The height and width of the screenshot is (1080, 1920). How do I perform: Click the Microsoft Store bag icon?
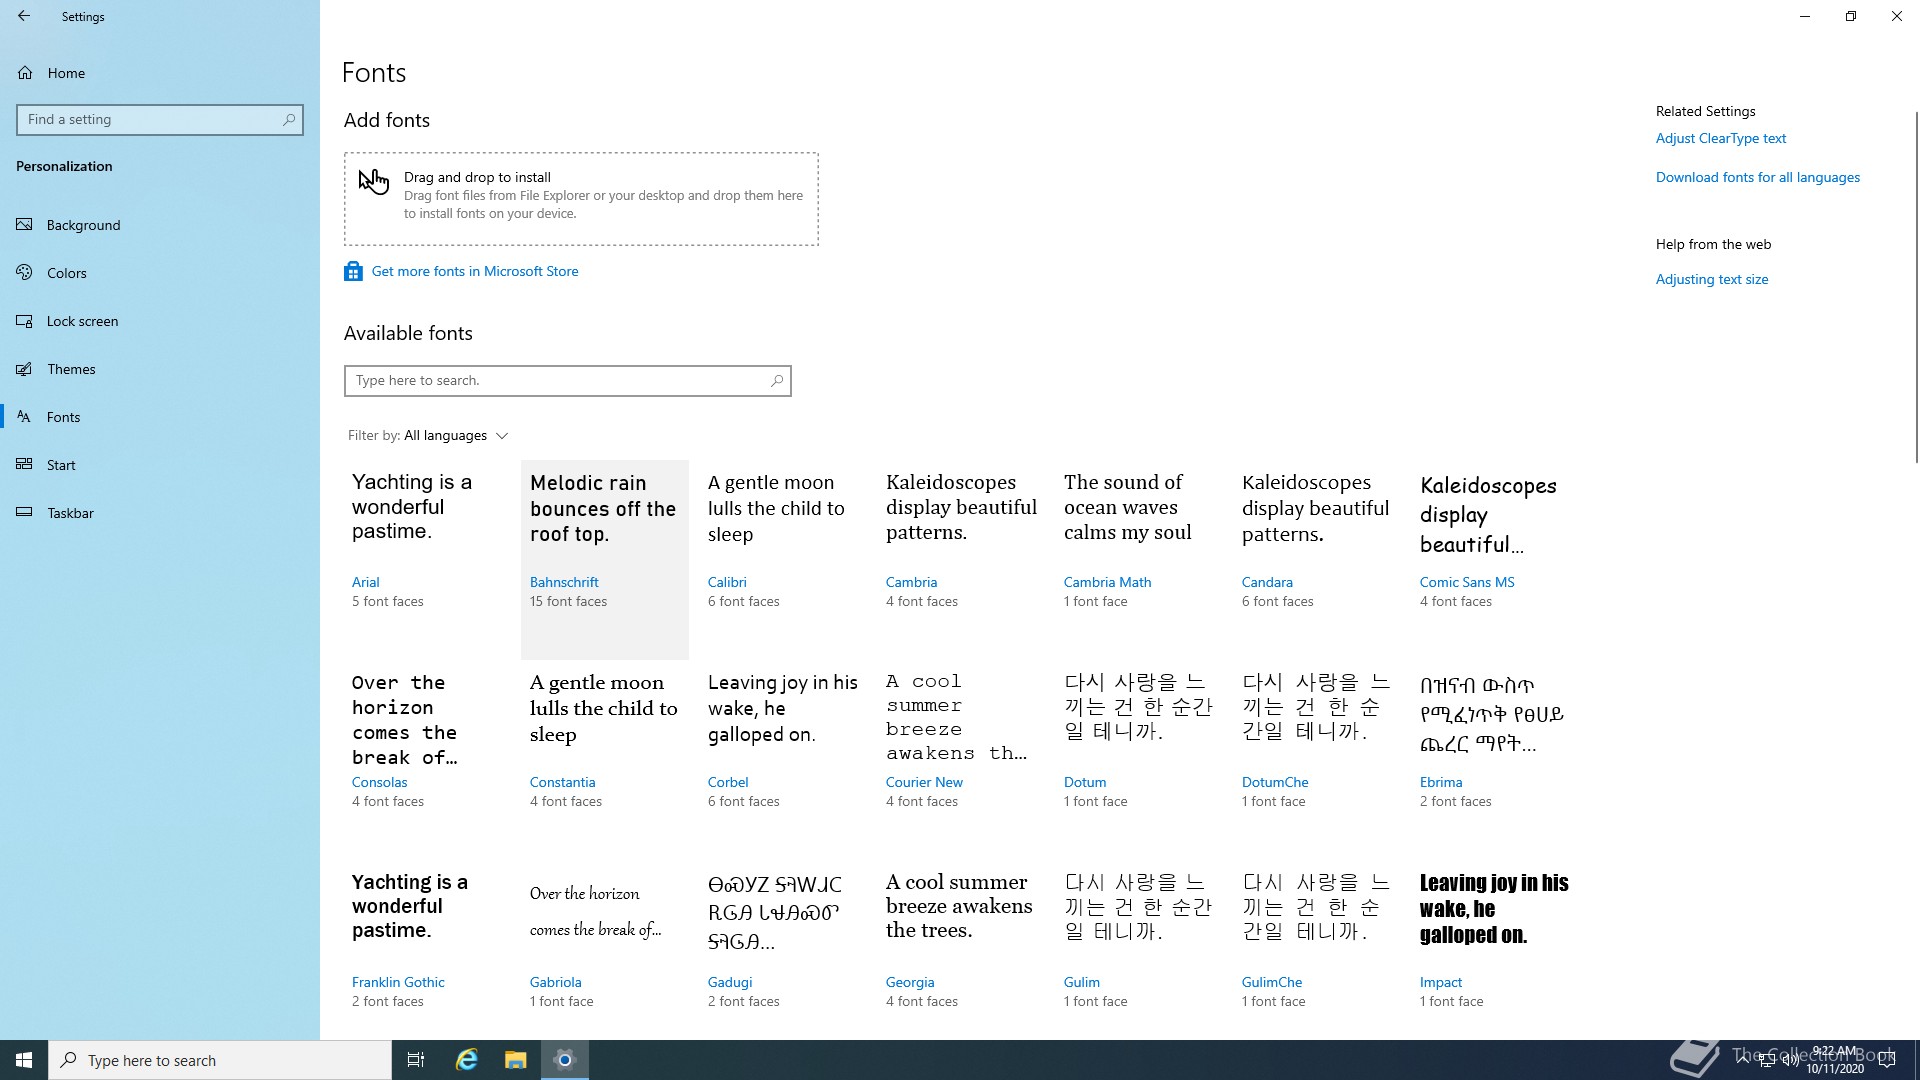click(x=353, y=271)
